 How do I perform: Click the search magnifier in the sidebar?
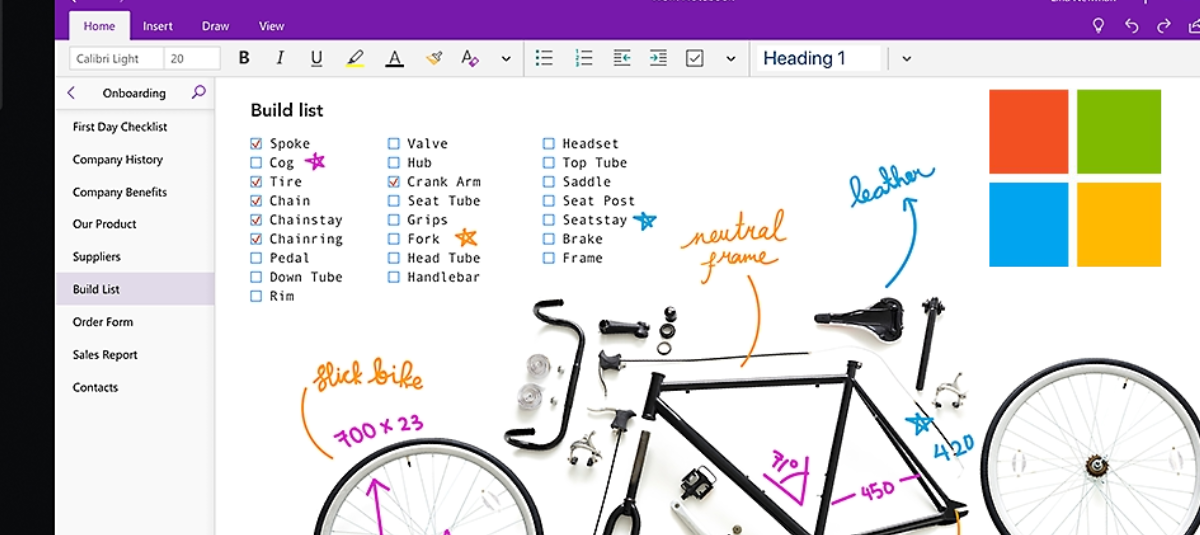[x=198, y=92]
